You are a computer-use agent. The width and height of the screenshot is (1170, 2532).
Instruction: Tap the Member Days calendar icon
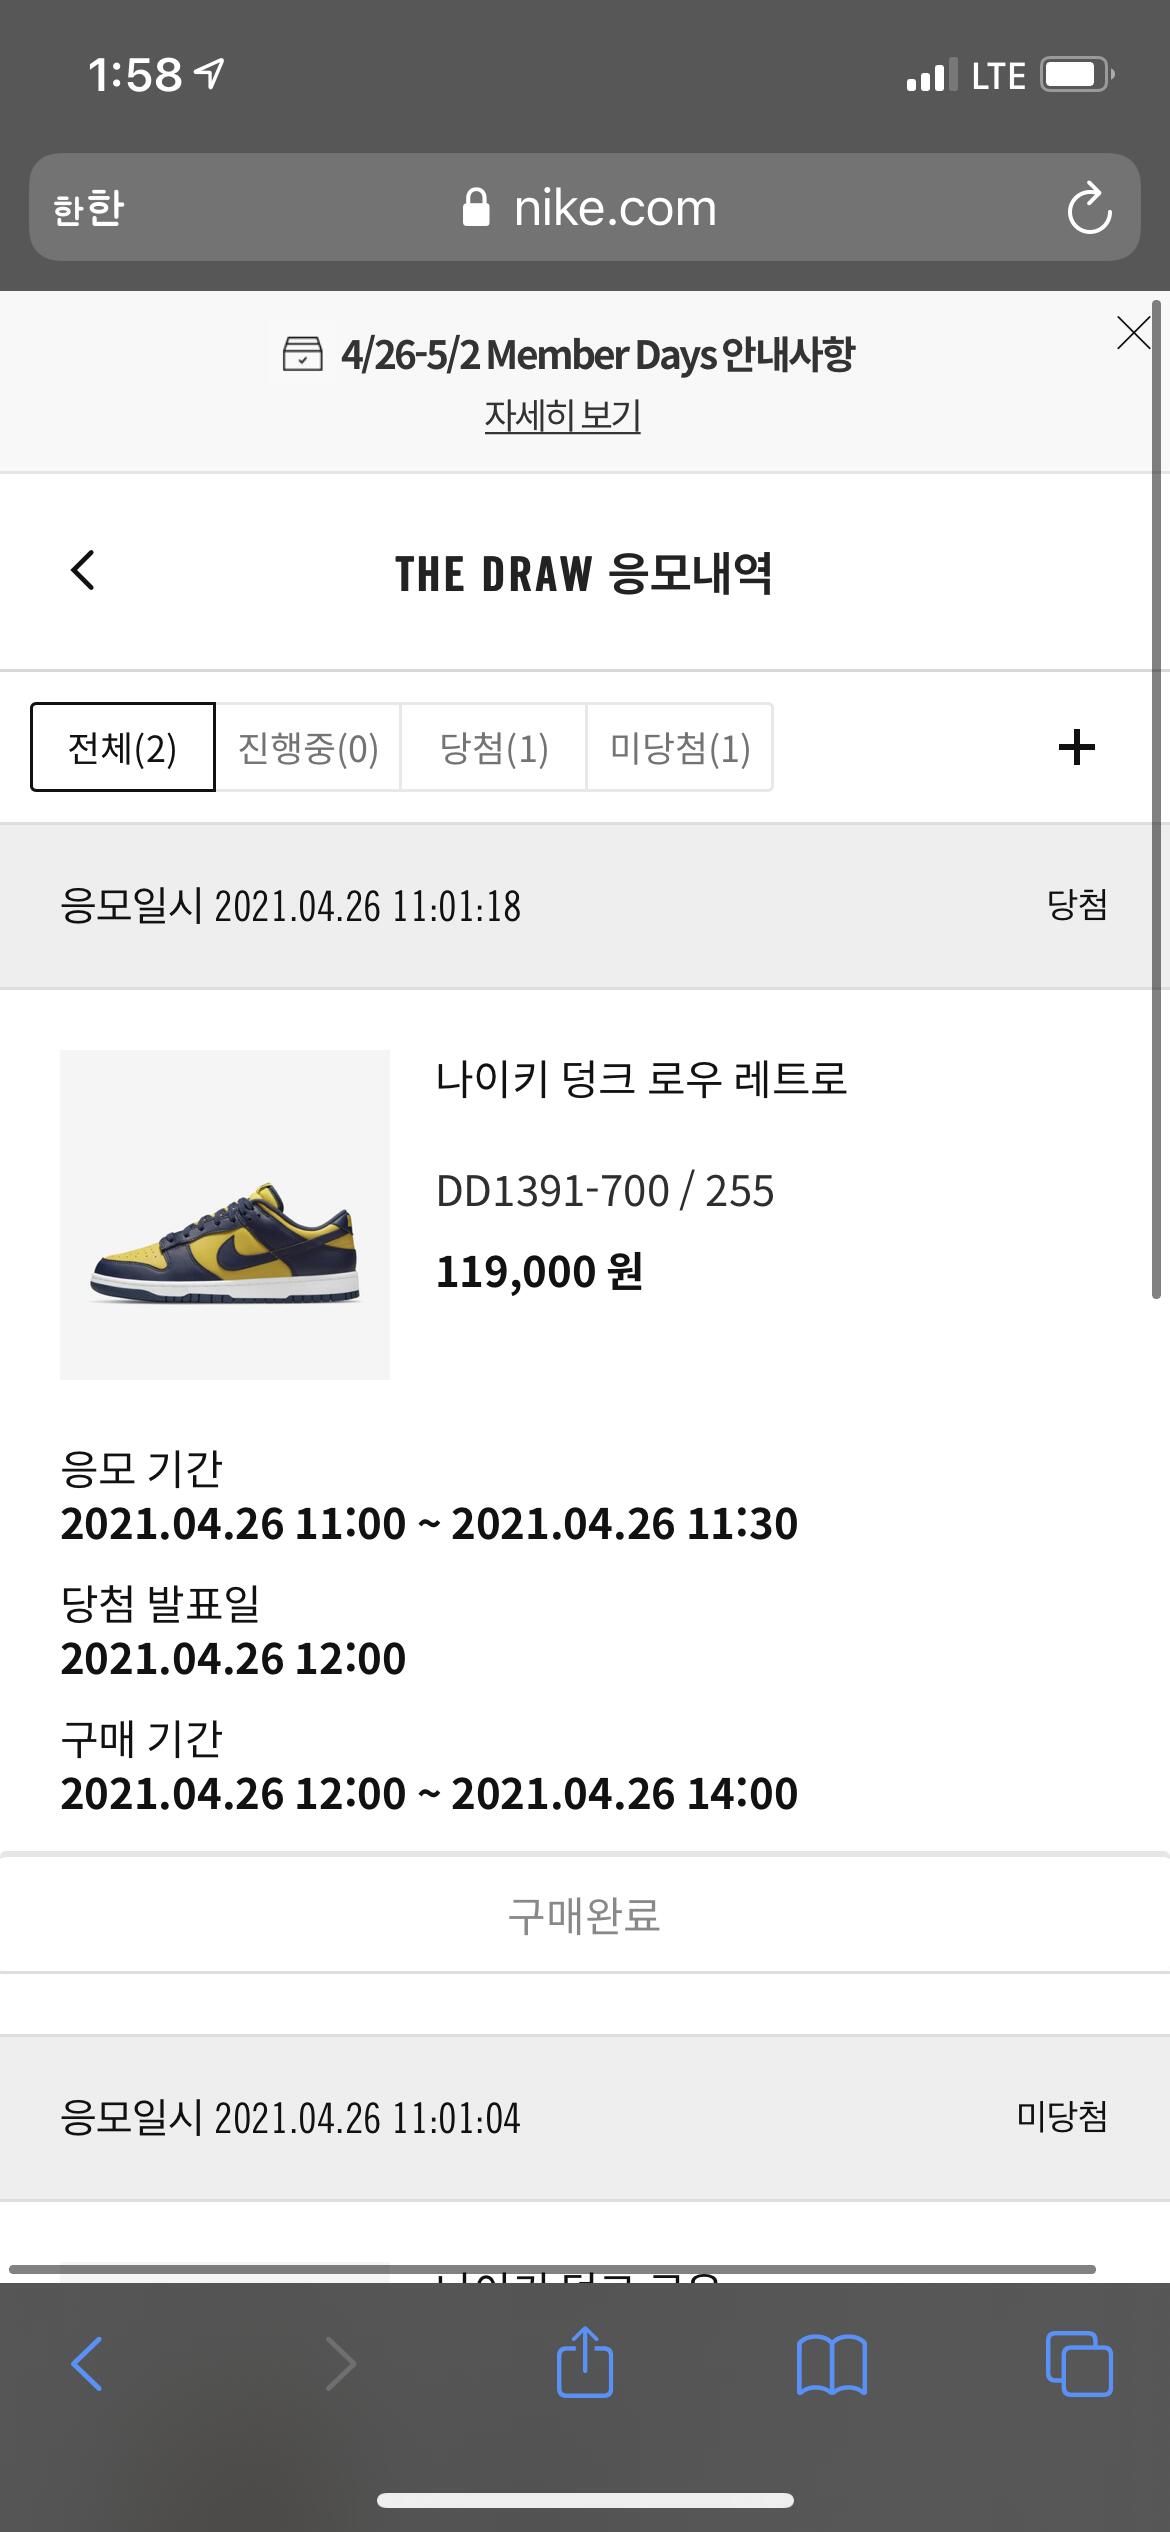pos(302,354)
